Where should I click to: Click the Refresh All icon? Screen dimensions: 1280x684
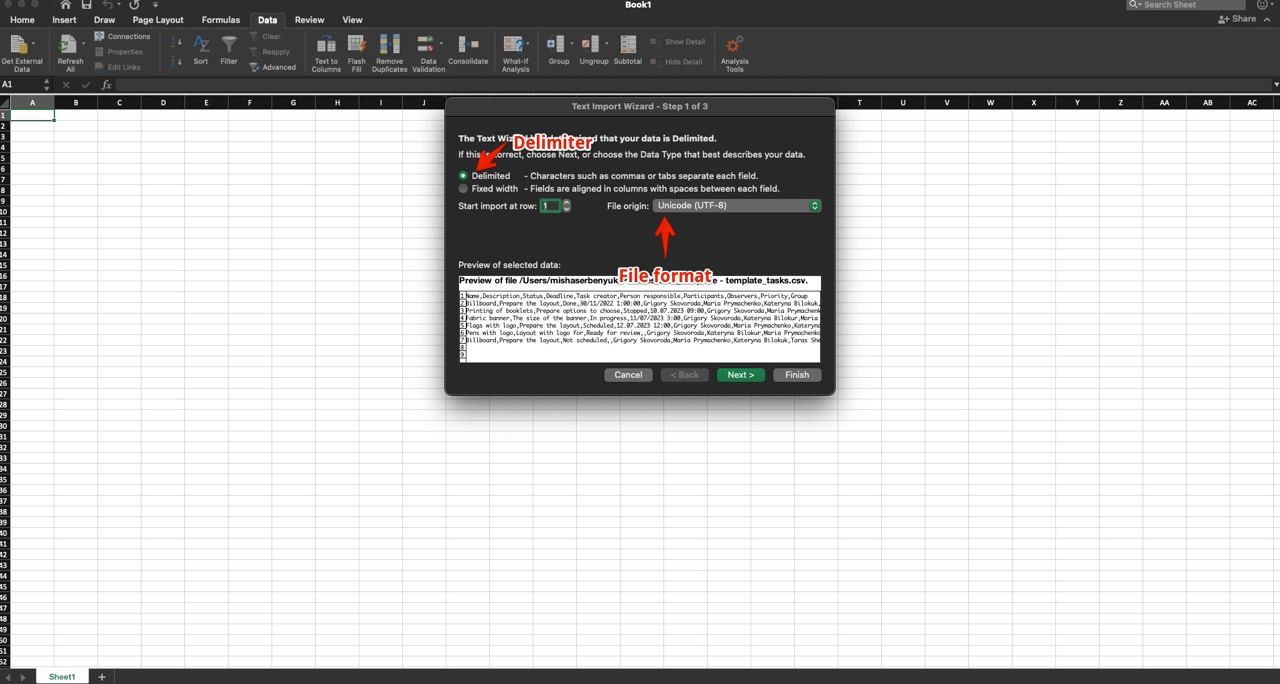[69, 46]
